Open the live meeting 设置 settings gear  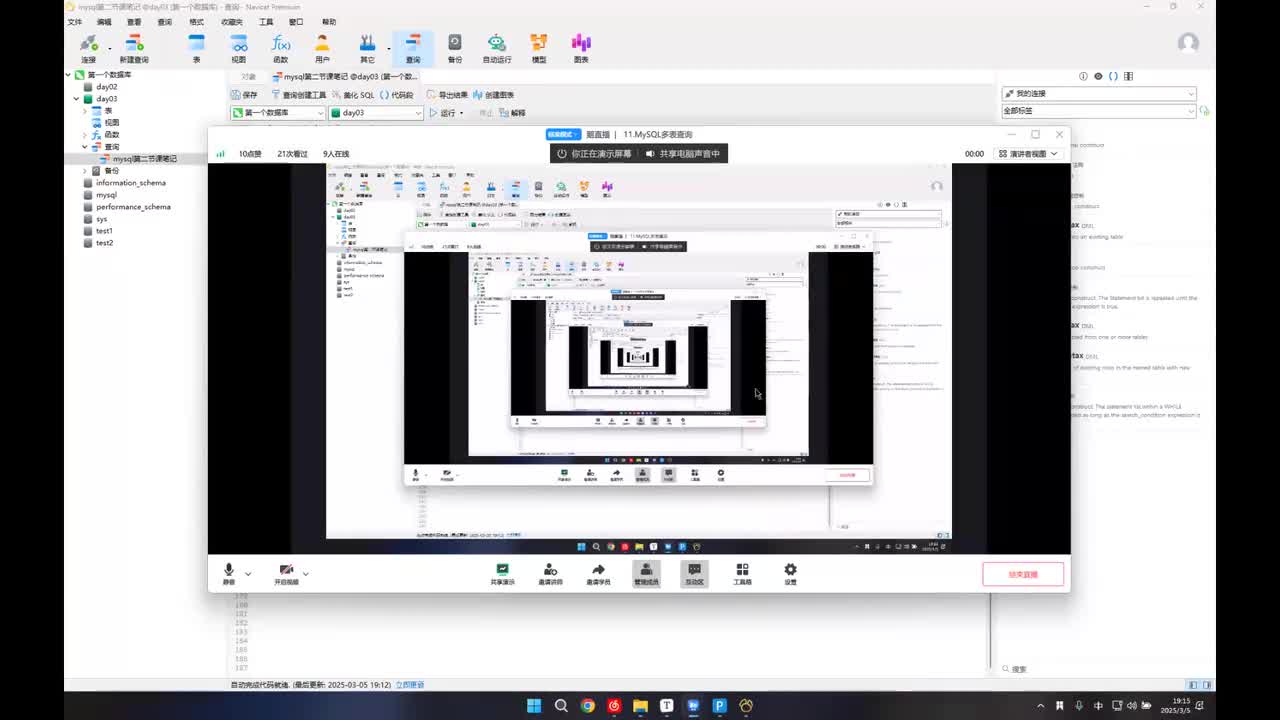coord(790,574)
